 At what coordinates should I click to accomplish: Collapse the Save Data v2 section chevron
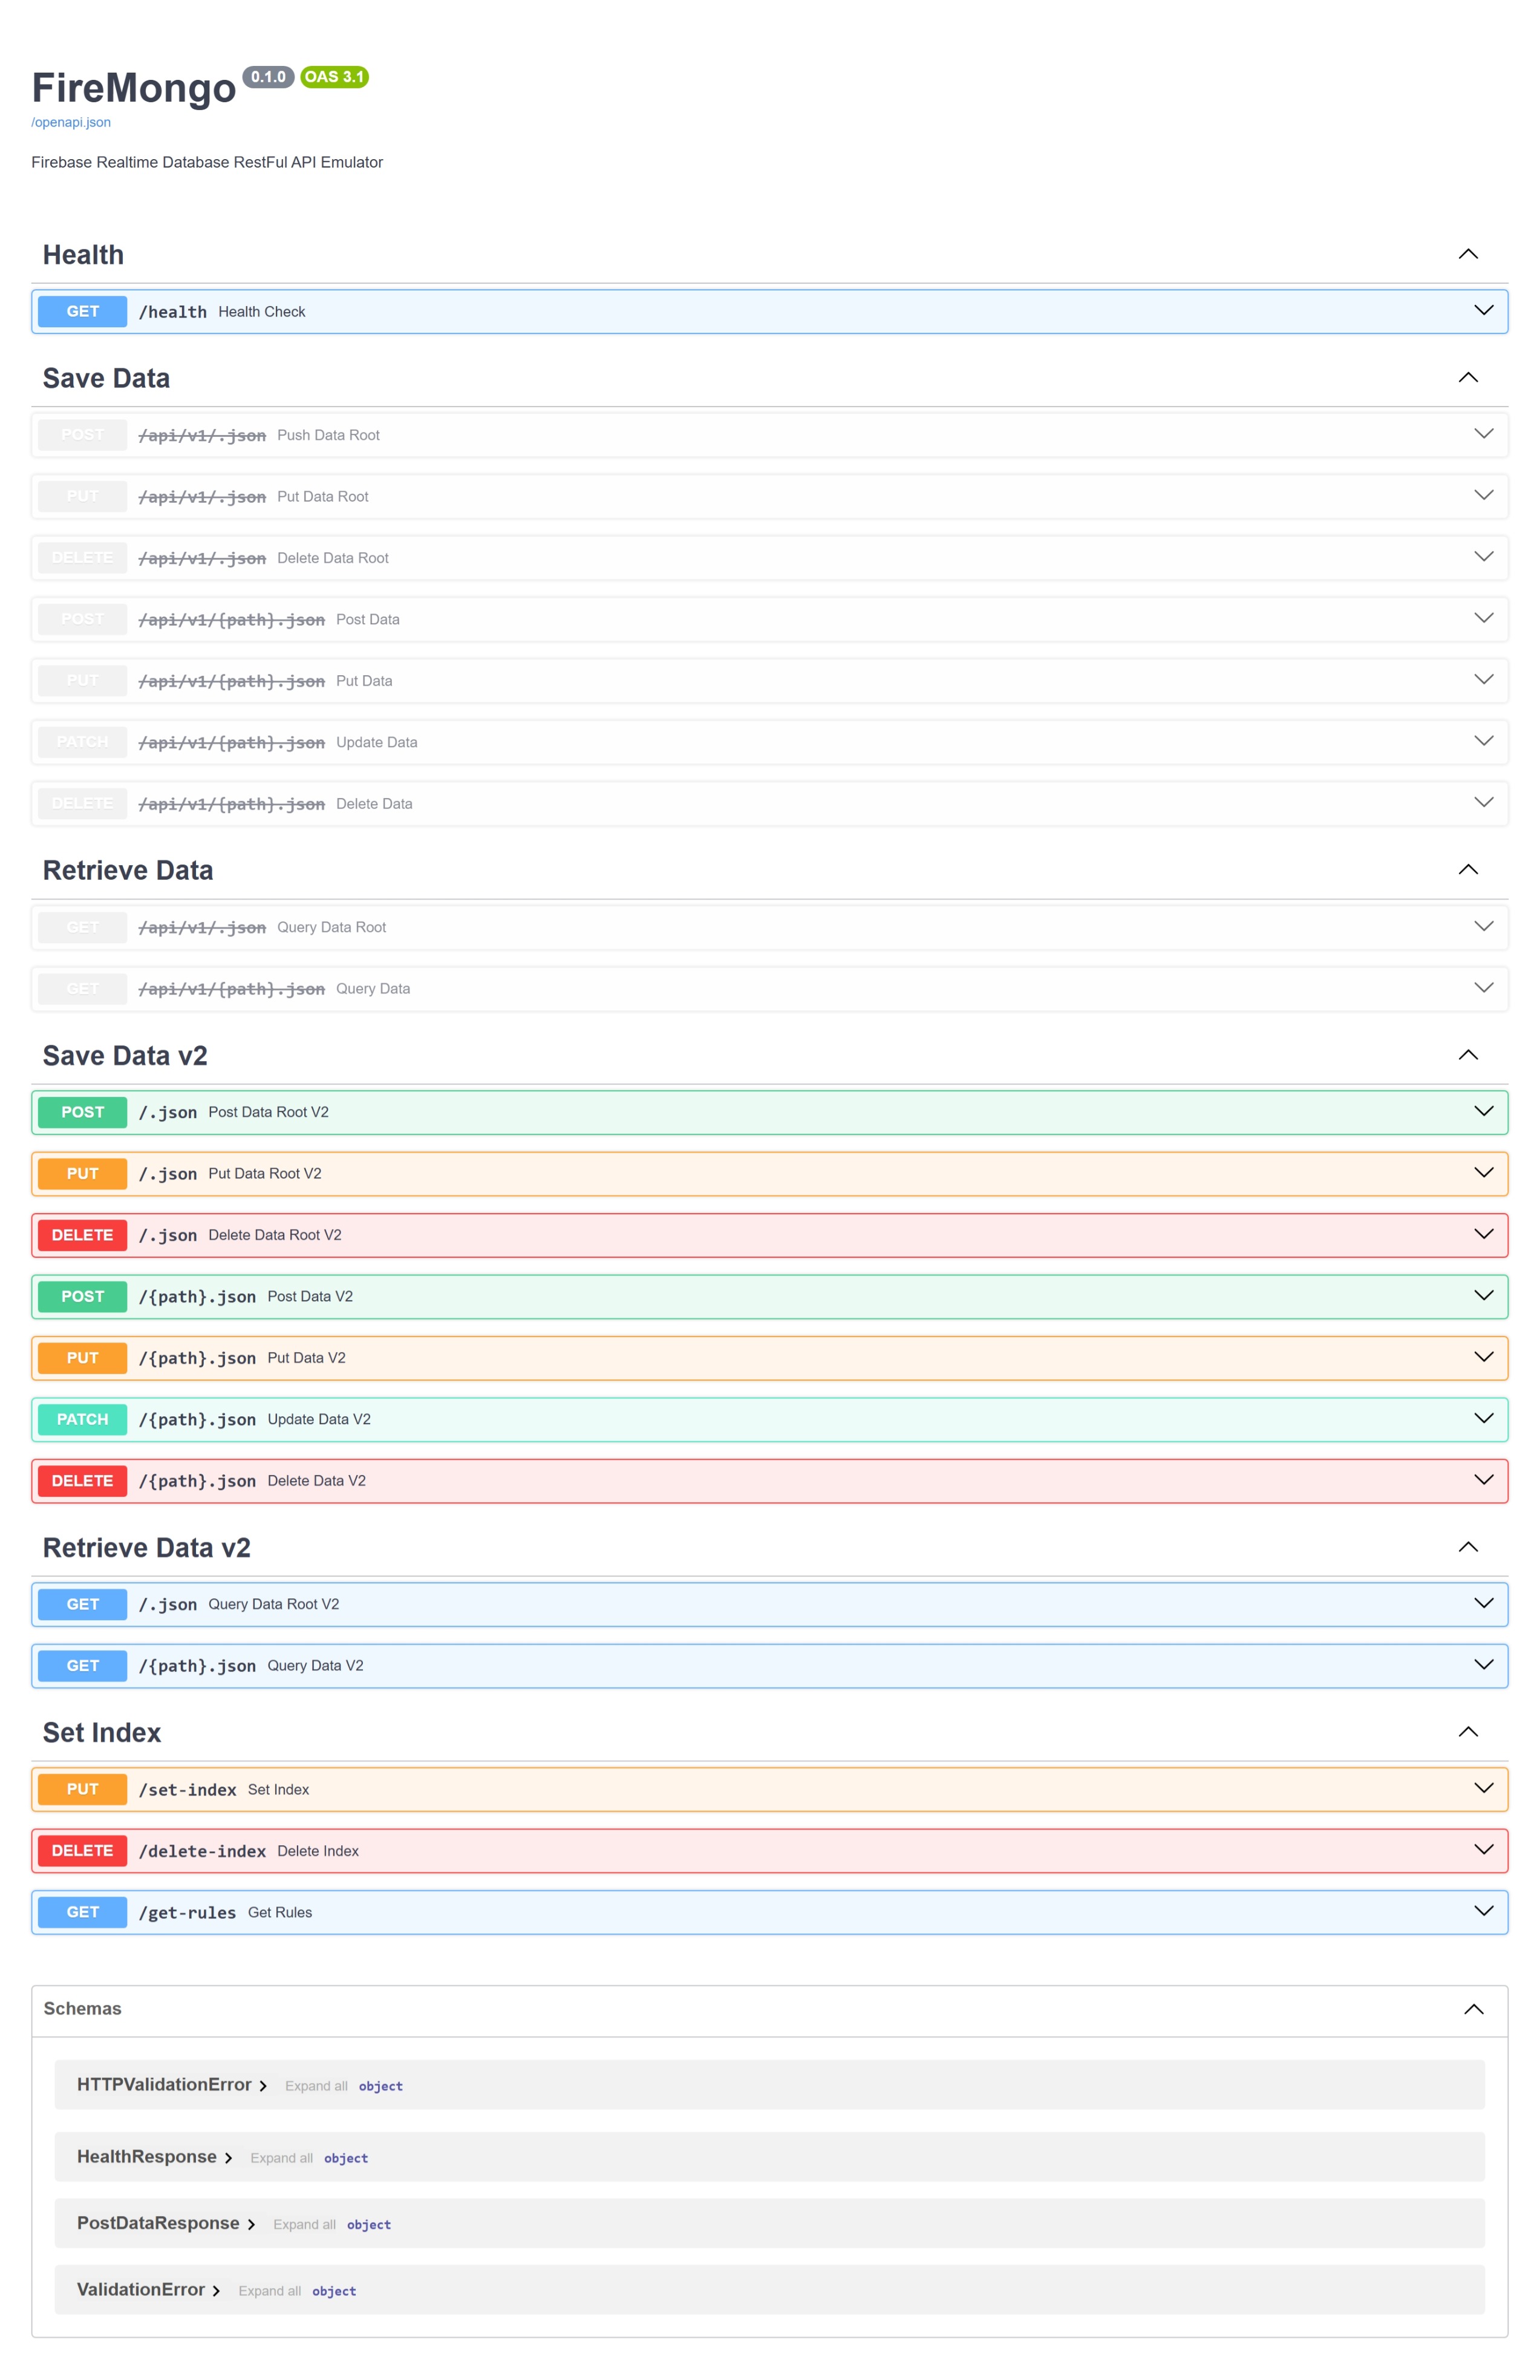pos(1468,1055)
